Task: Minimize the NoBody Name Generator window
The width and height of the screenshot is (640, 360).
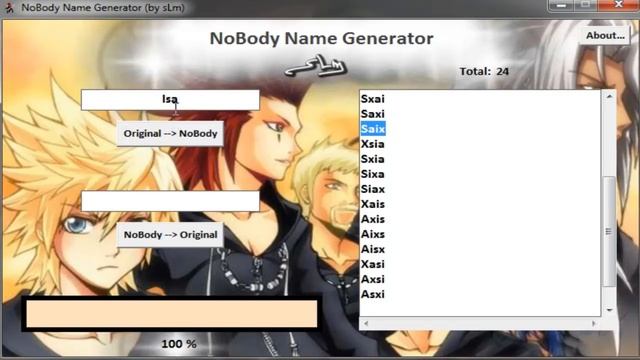Action: [561, 5]
